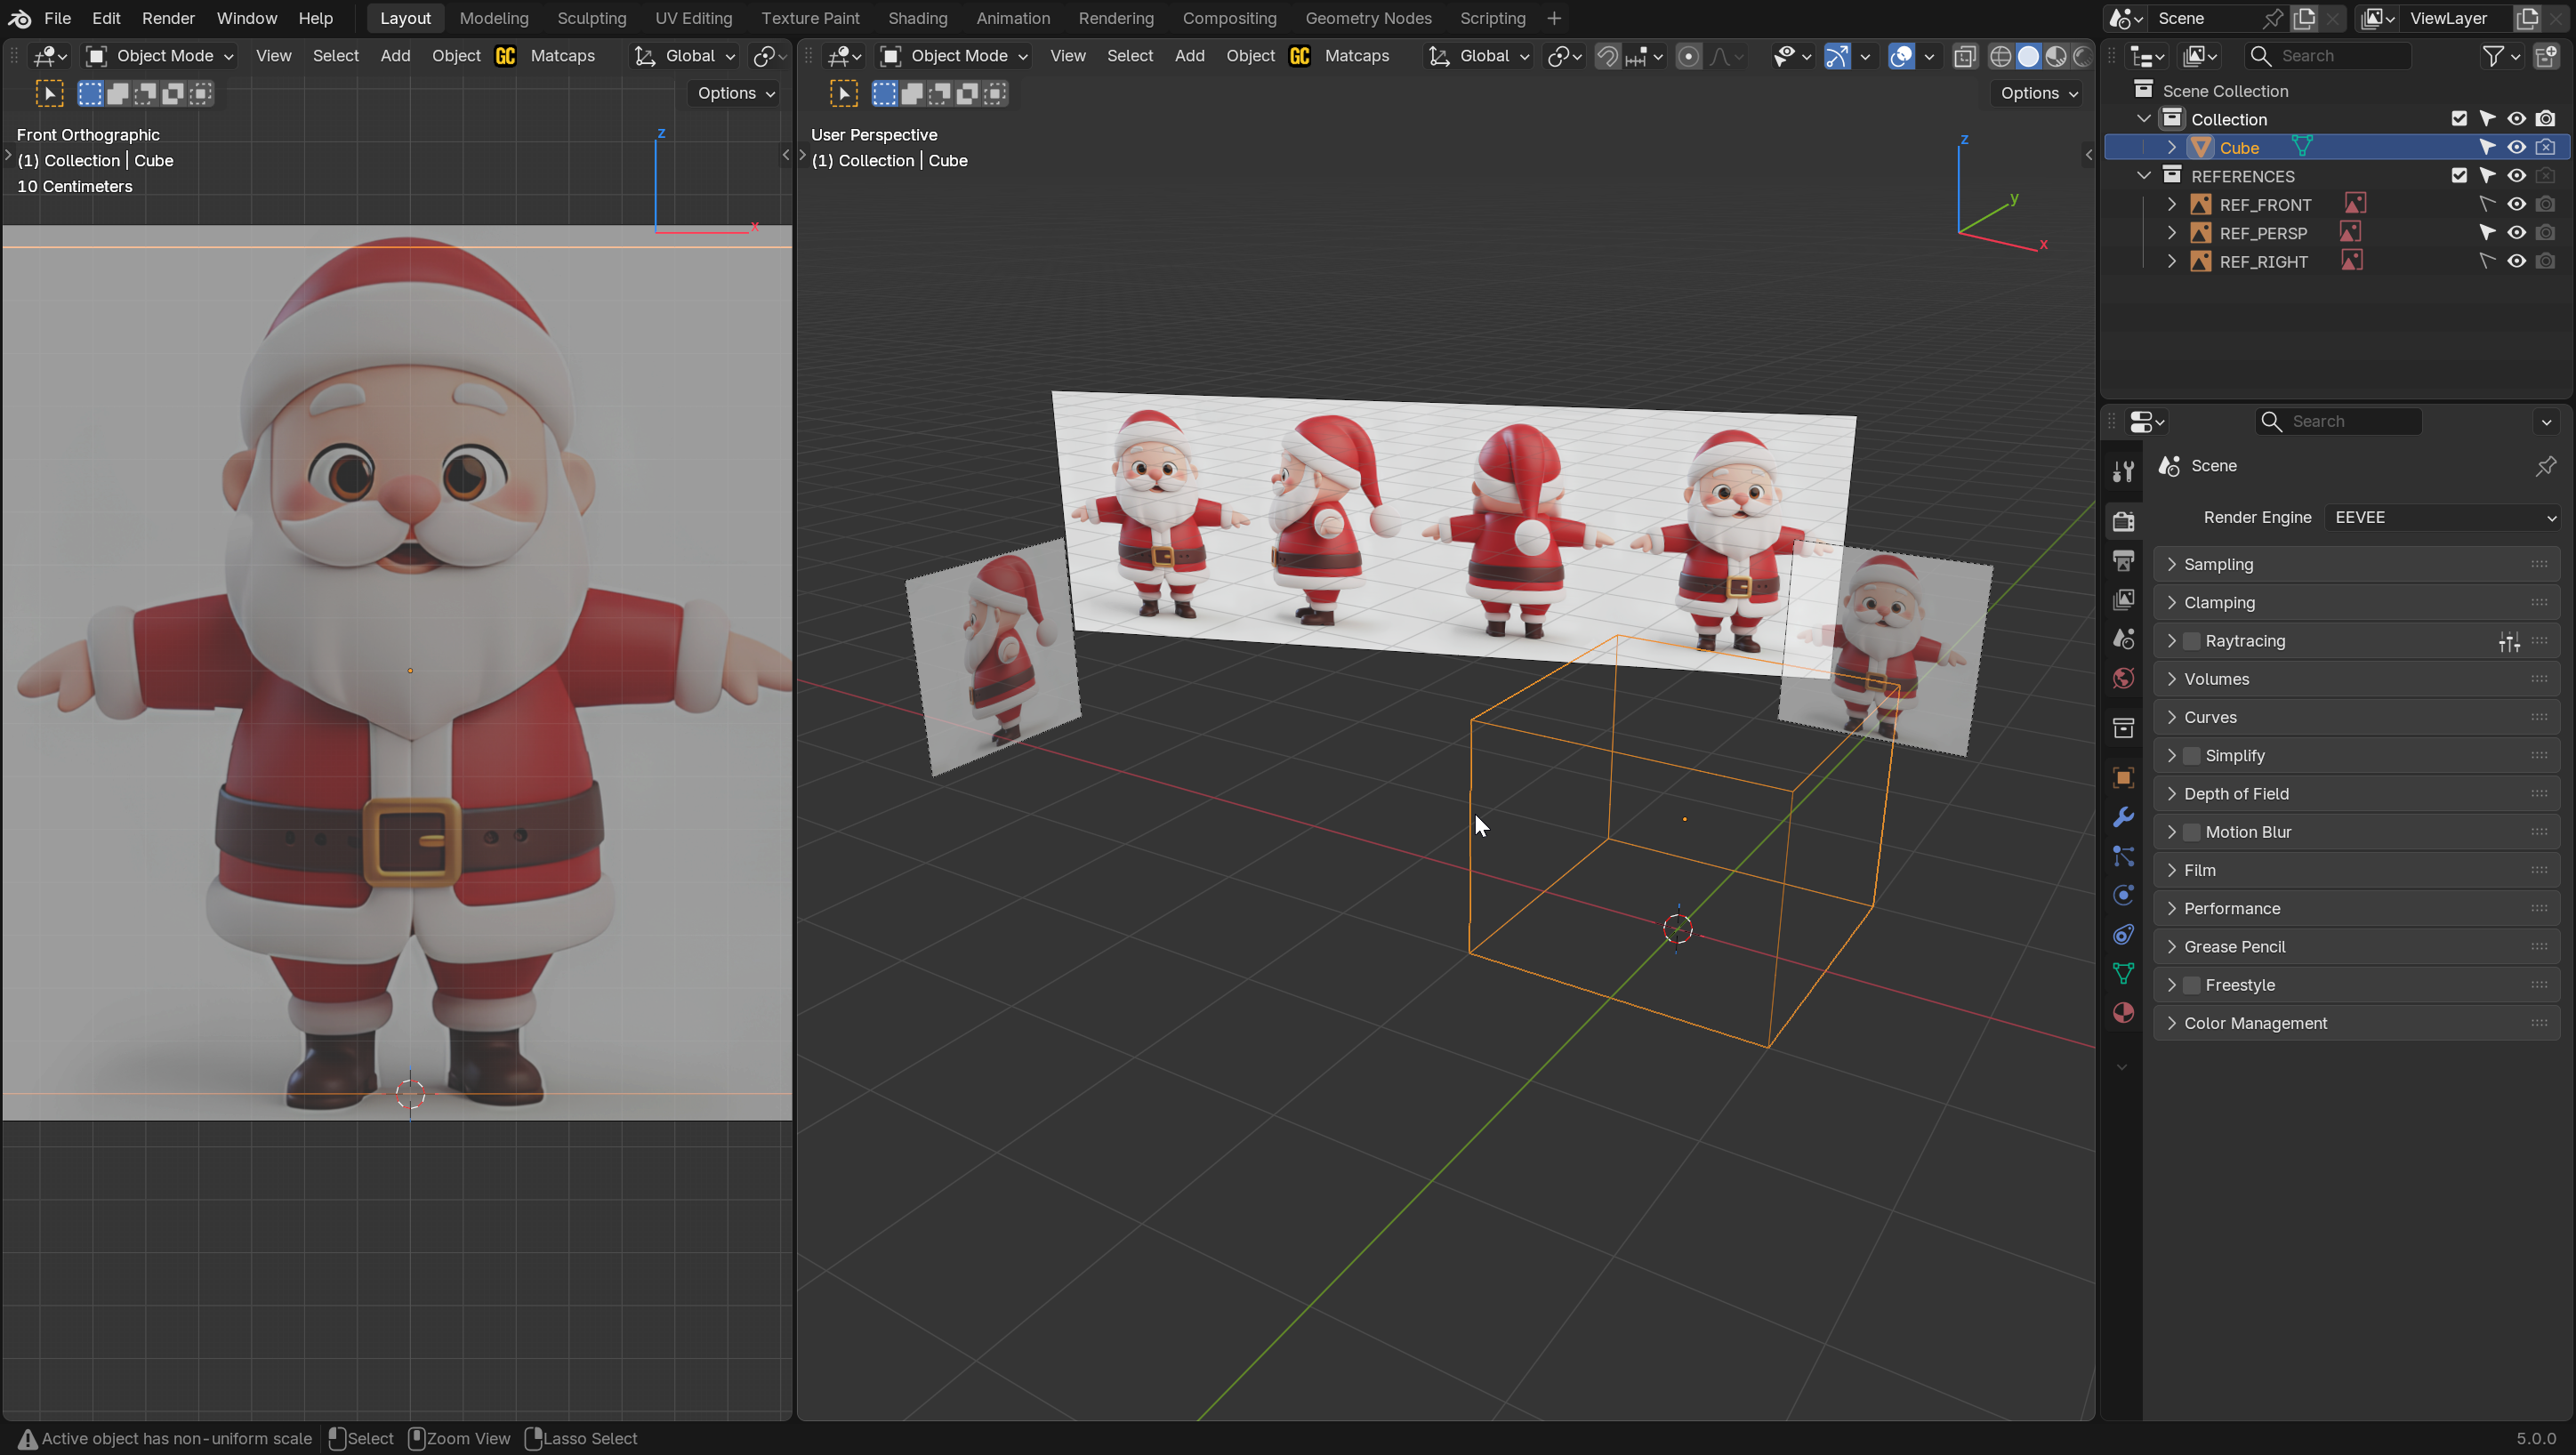Enable the Motion Blur checkbox
This screenshot has width=2576, height=1455.
[2192, 832]
